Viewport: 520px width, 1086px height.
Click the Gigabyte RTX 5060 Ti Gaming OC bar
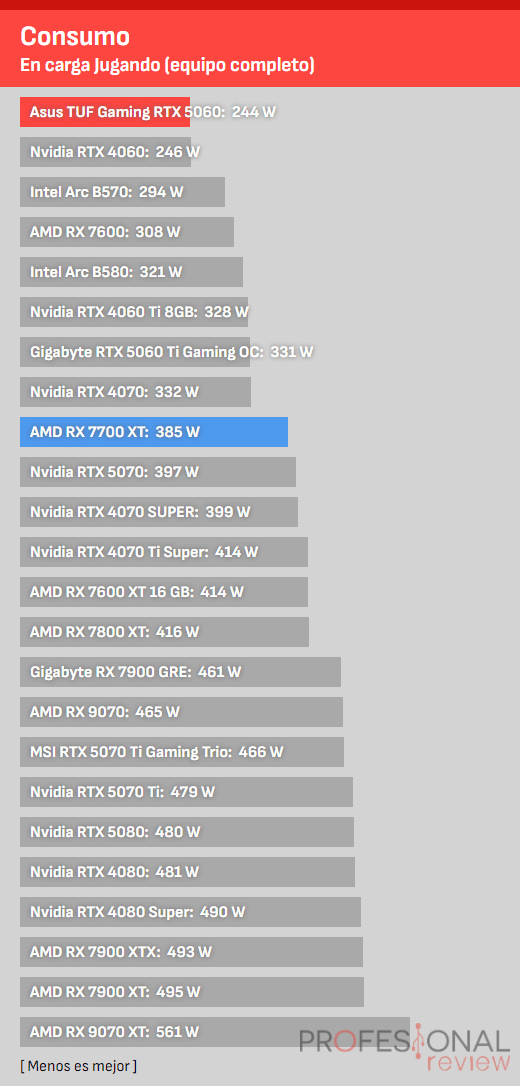[x=135, y=352]
